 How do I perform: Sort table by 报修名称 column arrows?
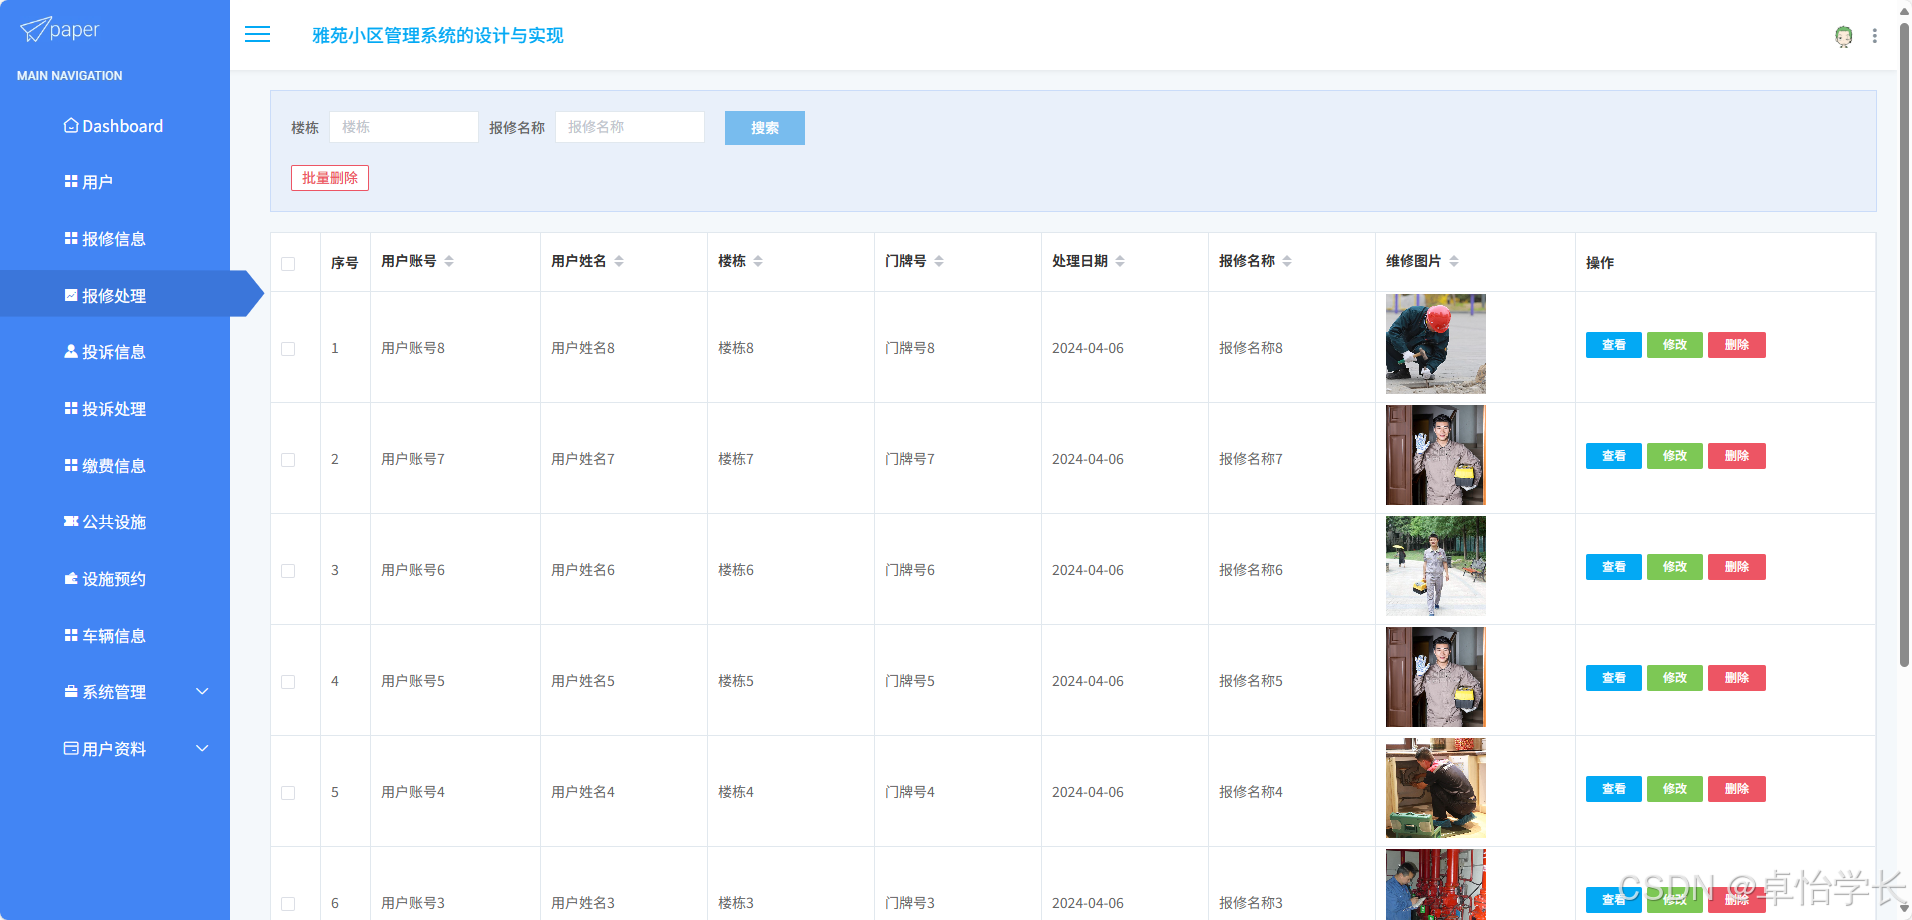pos(1287,261)
